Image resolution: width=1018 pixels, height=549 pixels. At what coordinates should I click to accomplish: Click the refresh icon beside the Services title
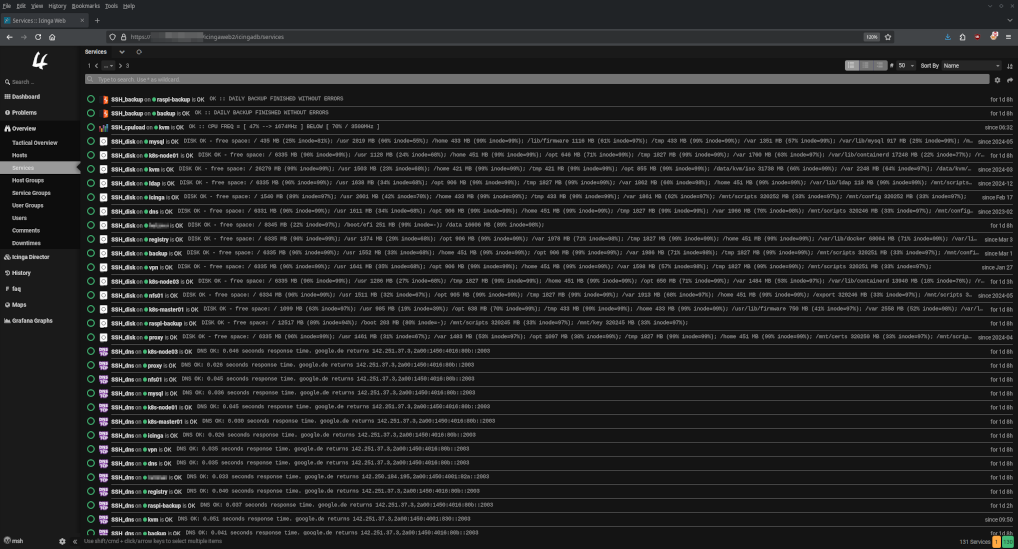click(139, 51)
